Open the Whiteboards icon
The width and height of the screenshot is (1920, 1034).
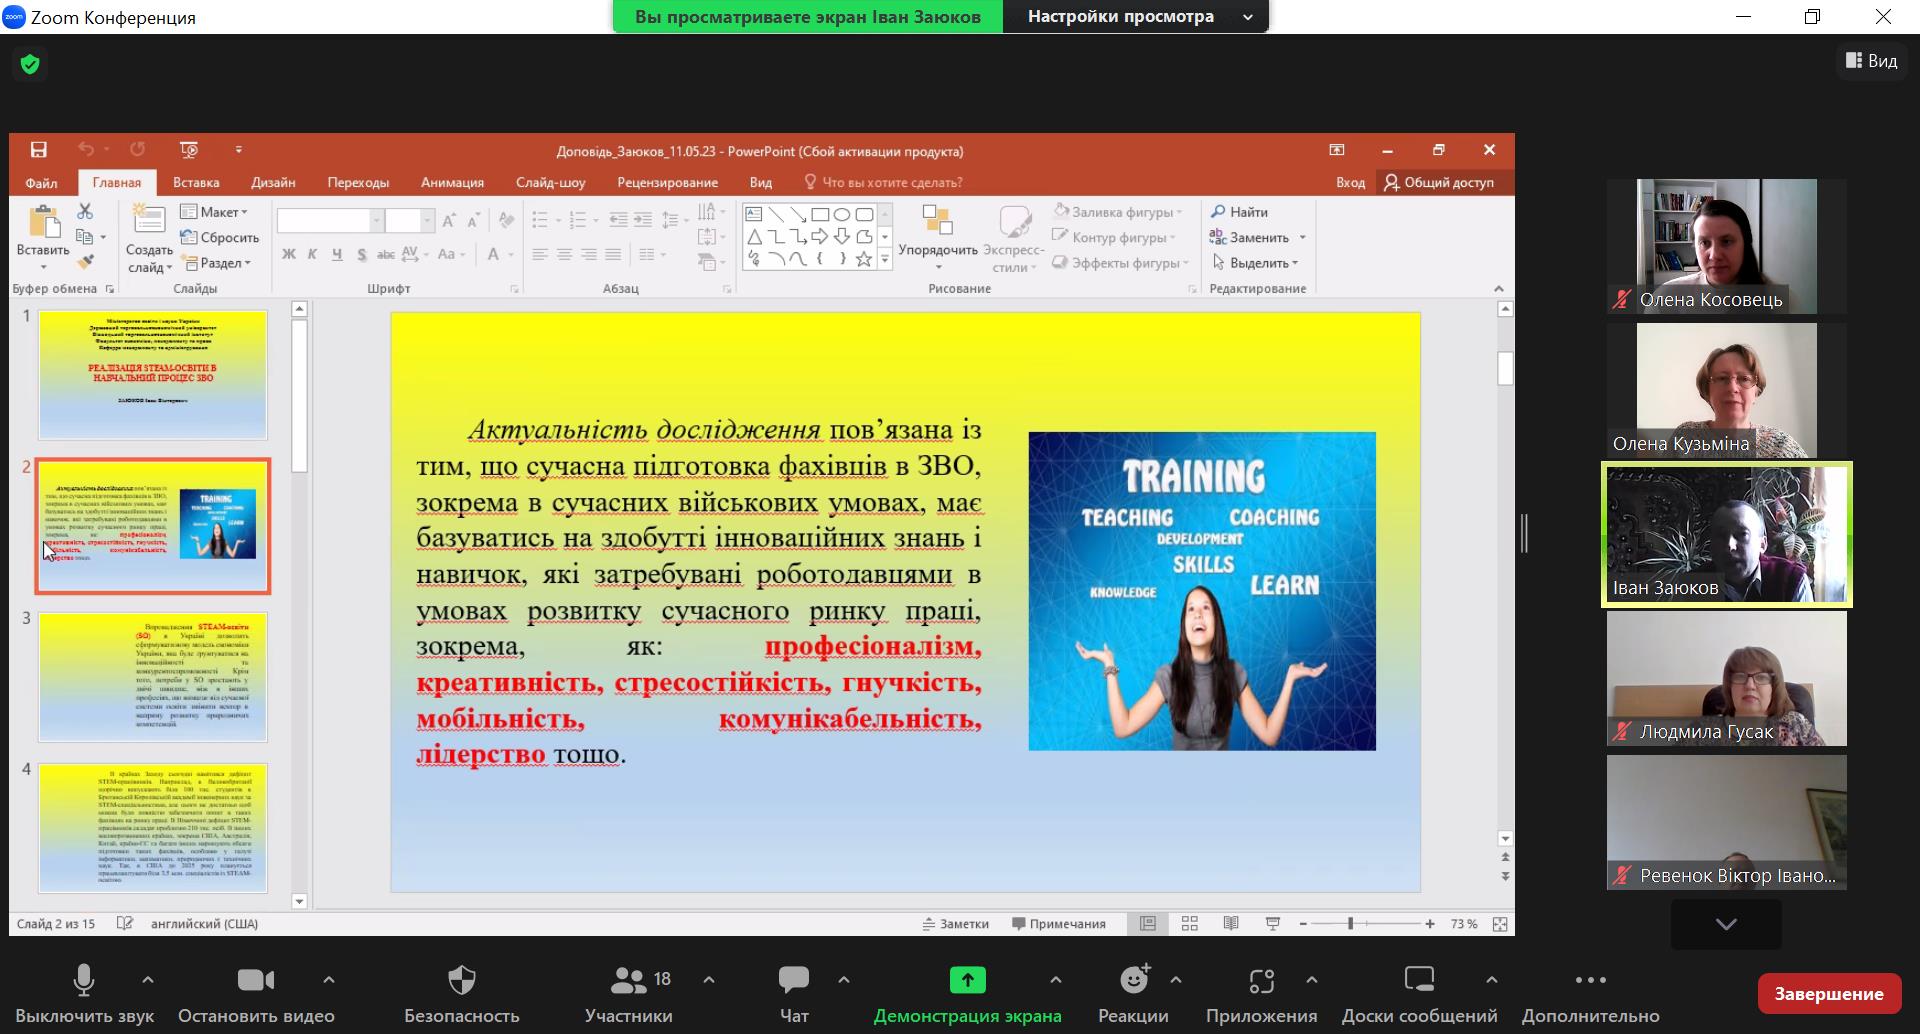tap(1419, 981)
